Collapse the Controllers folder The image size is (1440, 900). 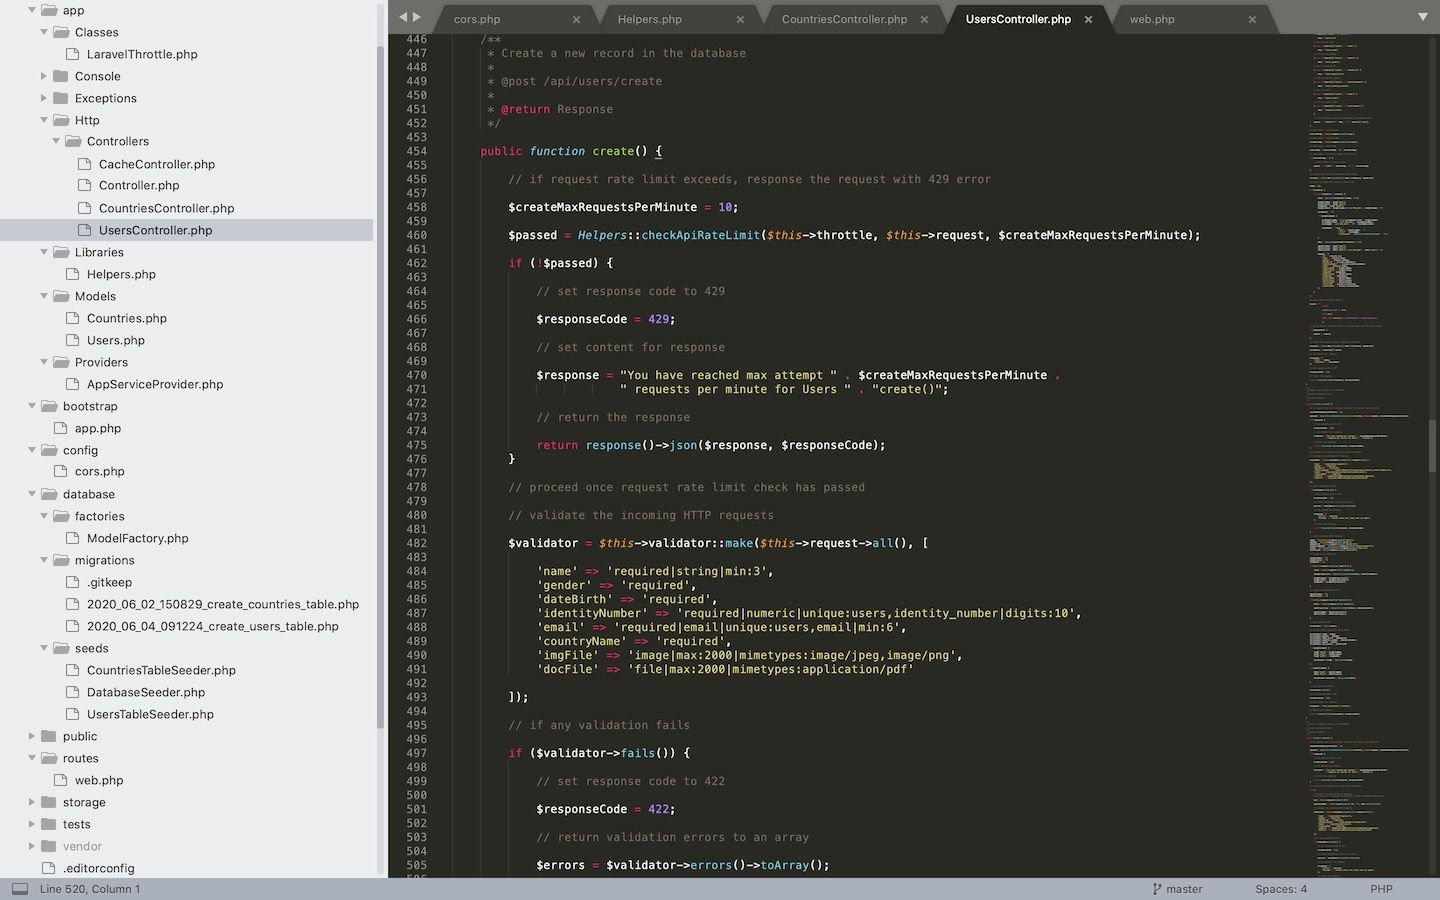[x=56, y=141]
